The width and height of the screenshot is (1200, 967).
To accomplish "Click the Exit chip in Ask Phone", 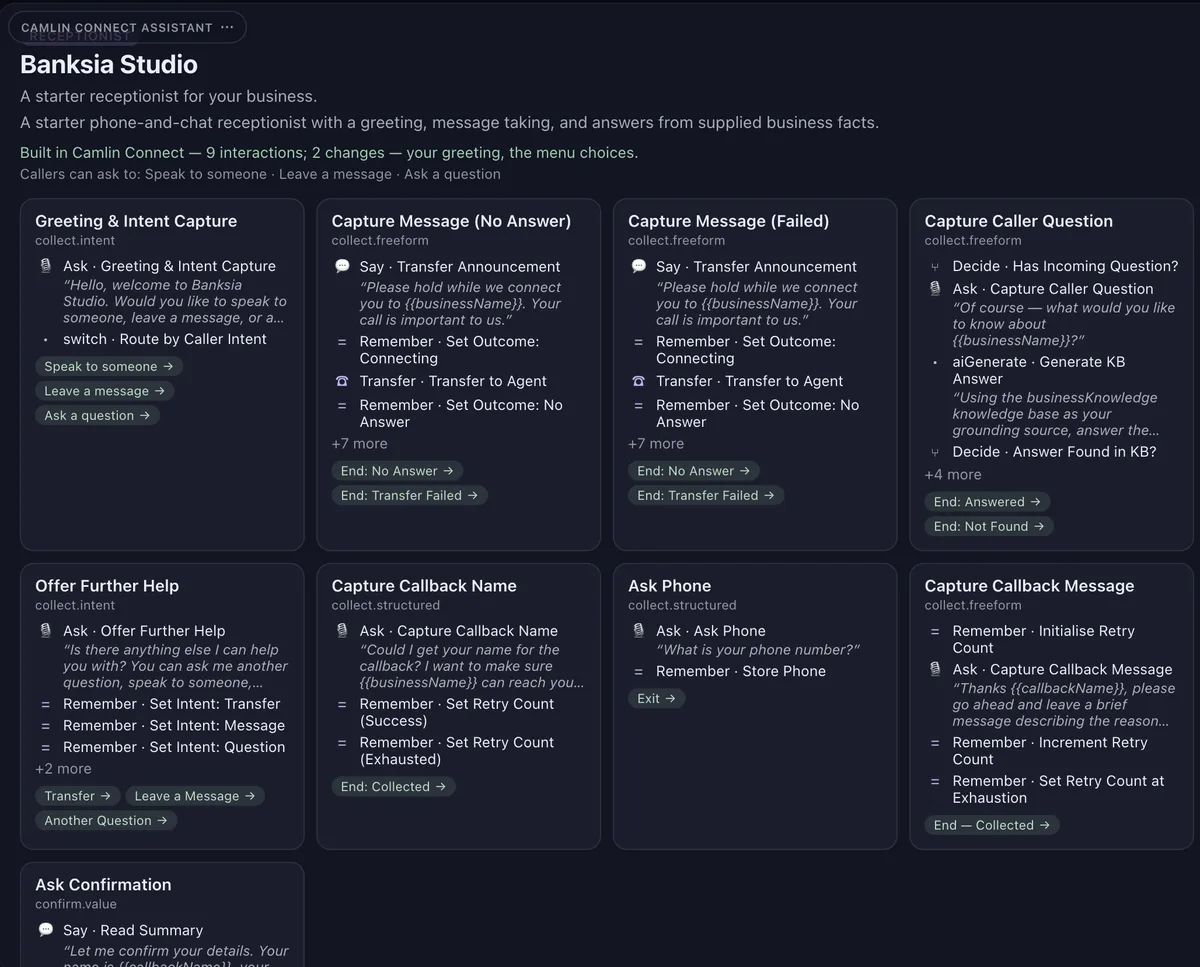I will [x=657, y=699].
